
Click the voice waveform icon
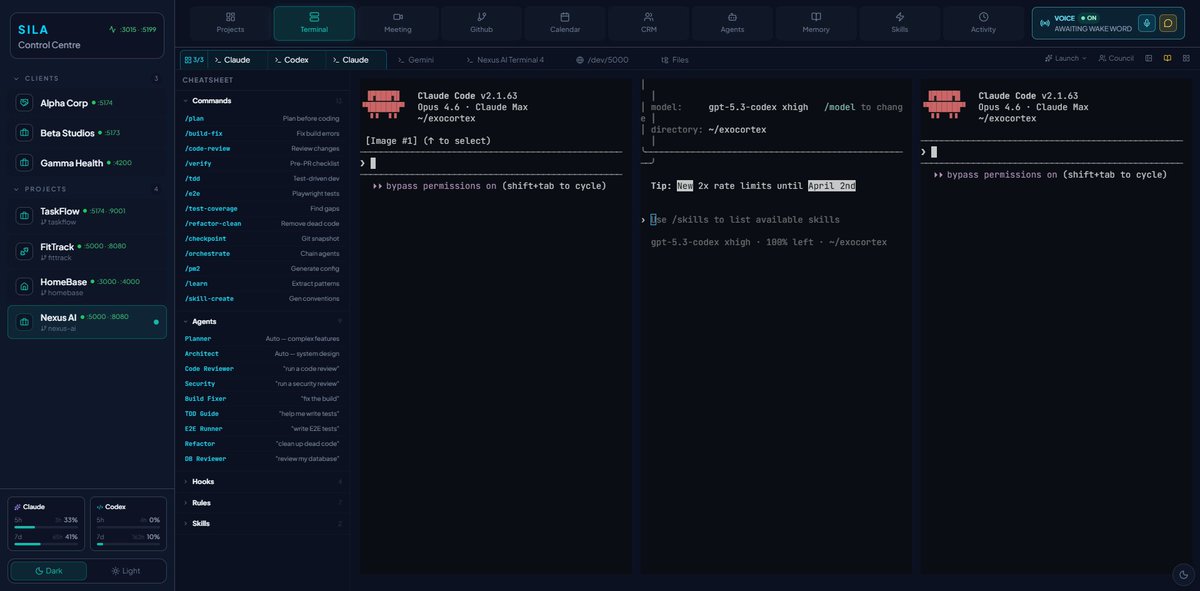(x=1044, y=23)
